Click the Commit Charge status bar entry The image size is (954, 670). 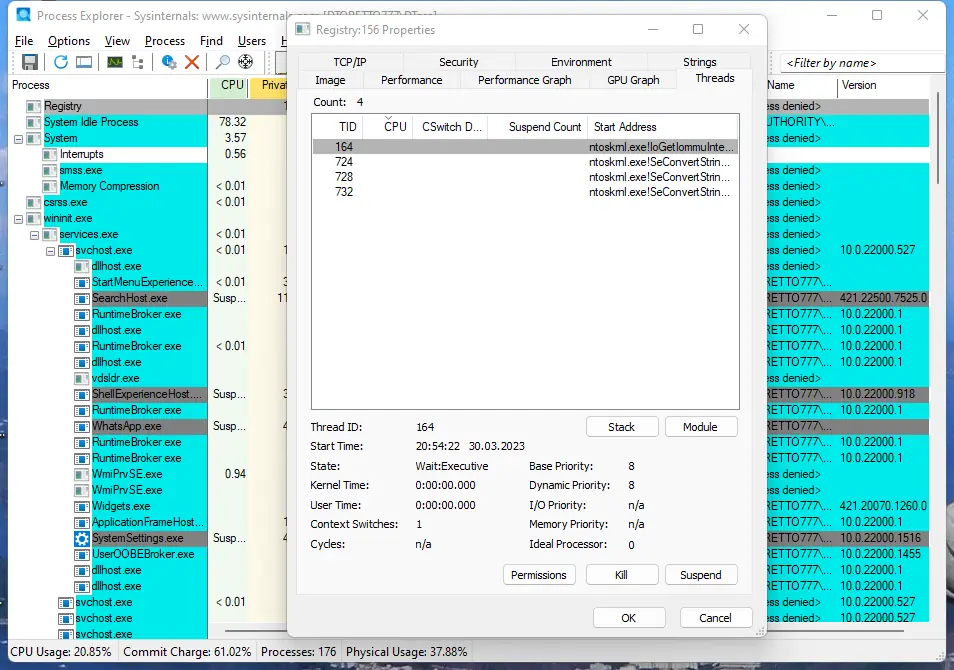click(187, 652)
